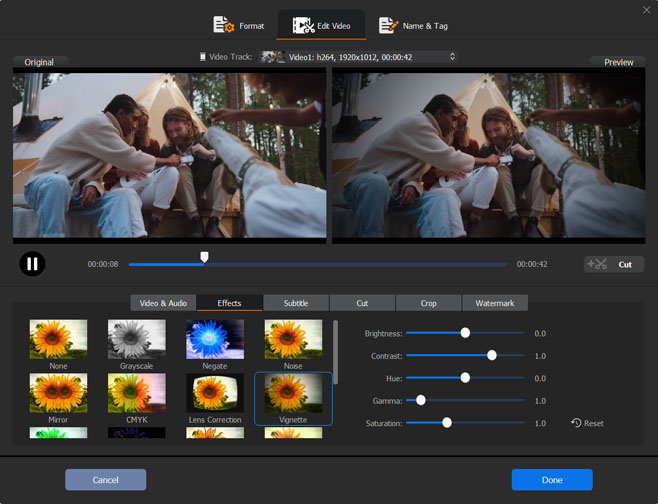Image resolution: width=658 pixels, height=504 pixels.
Task: Switch to the Subtitle tab
Action: pyautogui.click(x=295, y=303)
